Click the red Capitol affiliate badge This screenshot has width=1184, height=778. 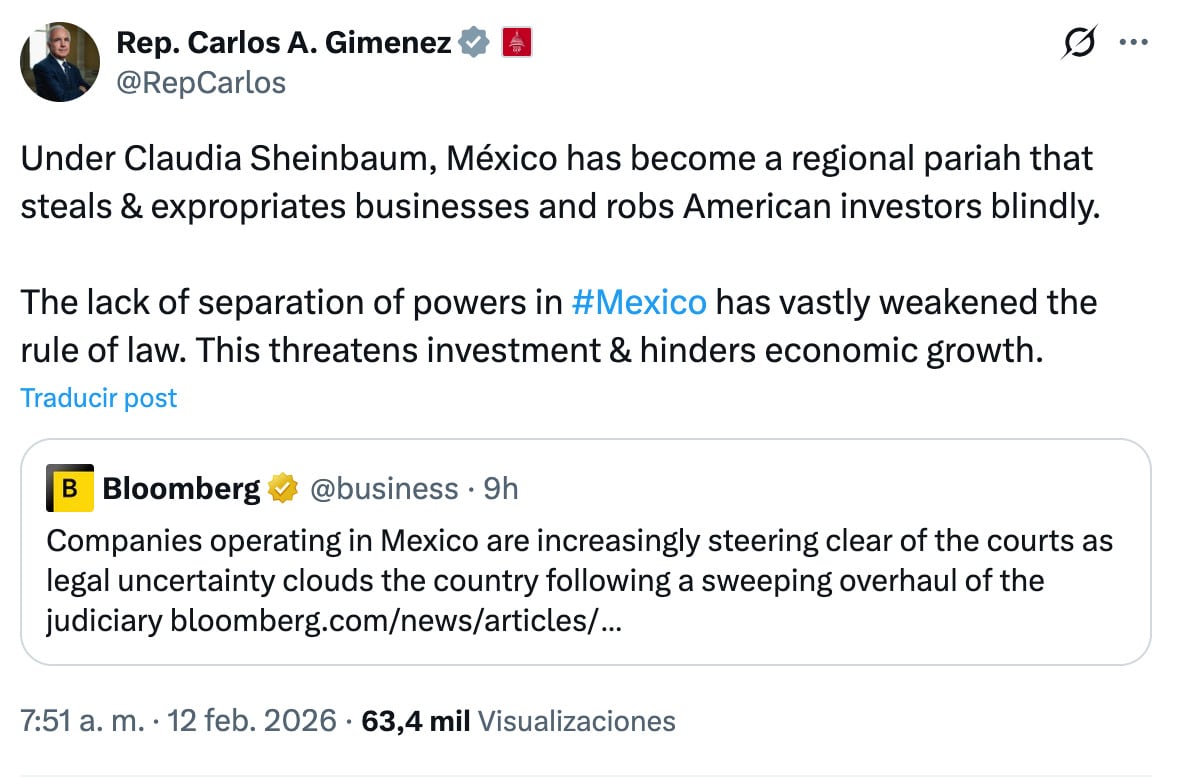(517, 41)
